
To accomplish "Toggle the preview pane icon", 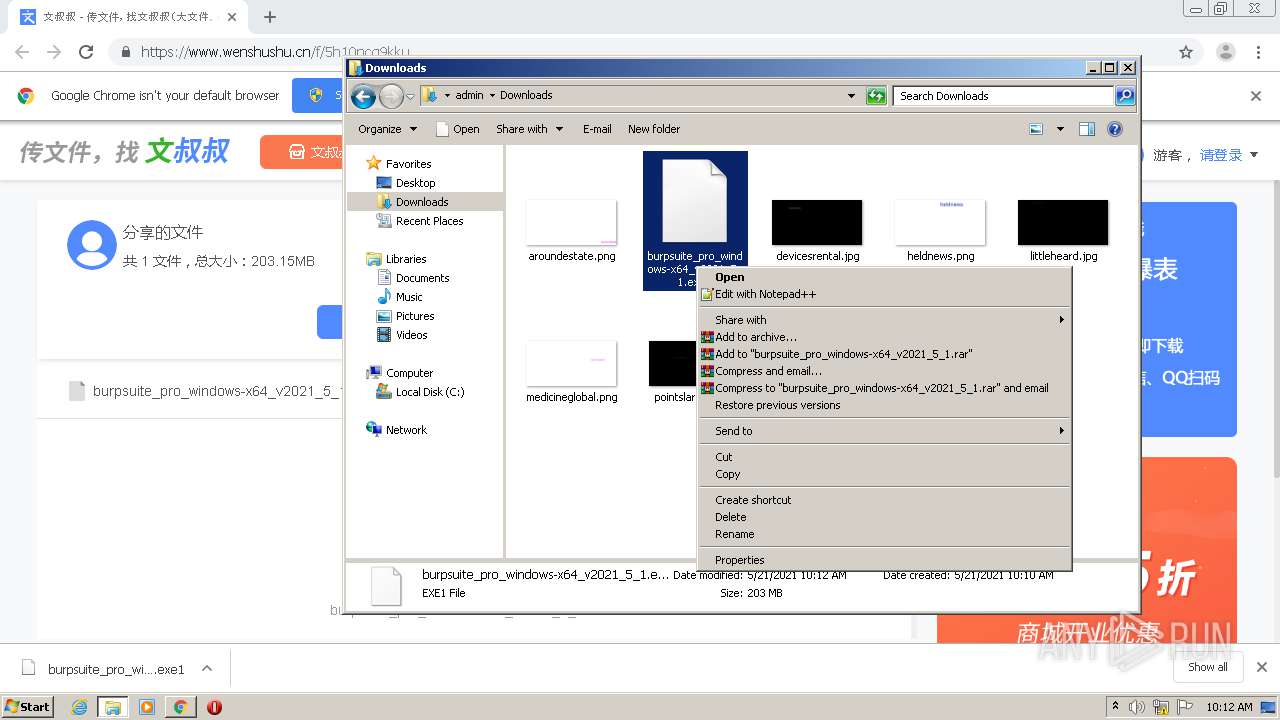I will 1087,129.
